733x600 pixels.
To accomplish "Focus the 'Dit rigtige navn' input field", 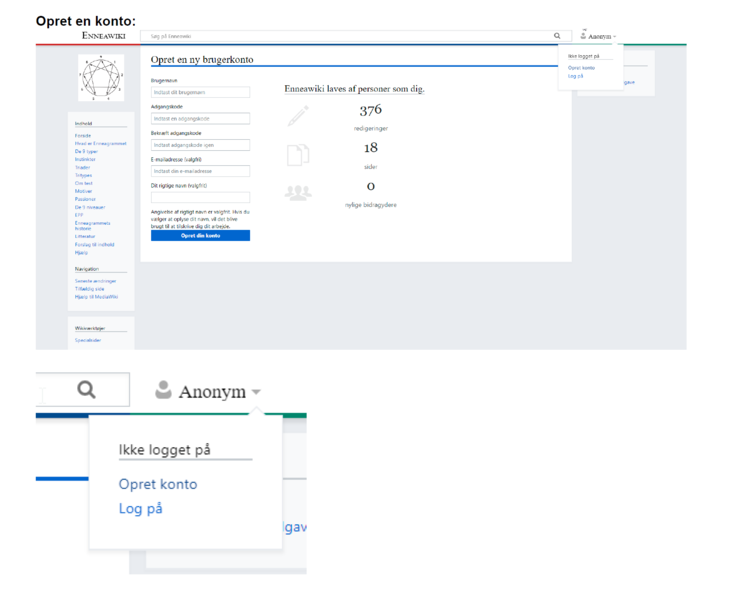I will point(200,197).
